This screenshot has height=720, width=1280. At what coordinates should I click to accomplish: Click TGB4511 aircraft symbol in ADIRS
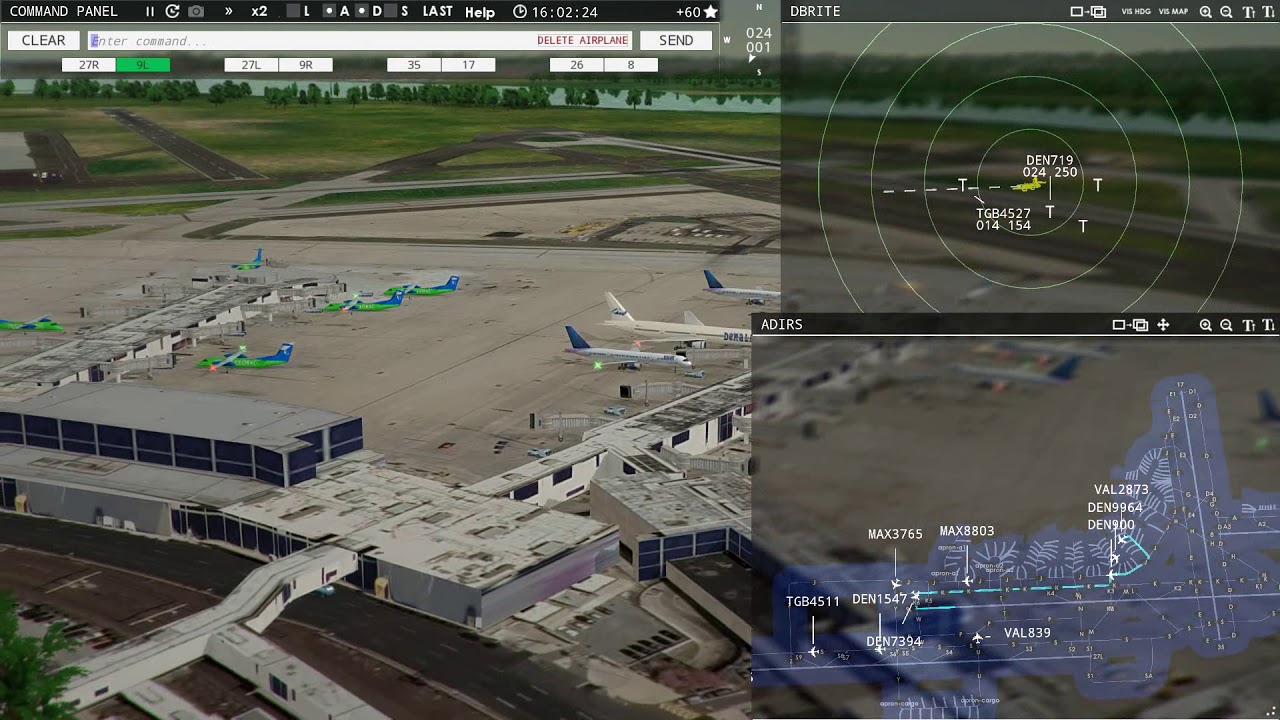pyautogui.click(x=814, y=652)
